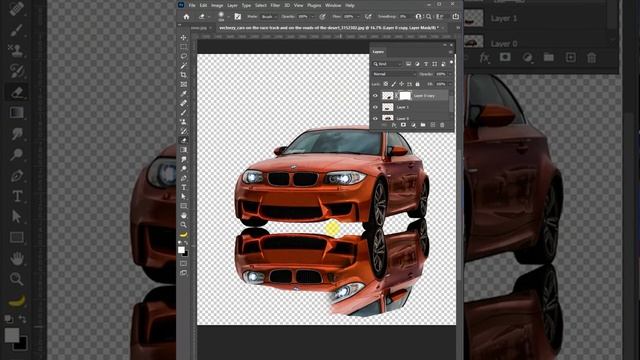Open the Opacity slider dropdown in options bar
The image size is (640, 360).
pos(313,17)
